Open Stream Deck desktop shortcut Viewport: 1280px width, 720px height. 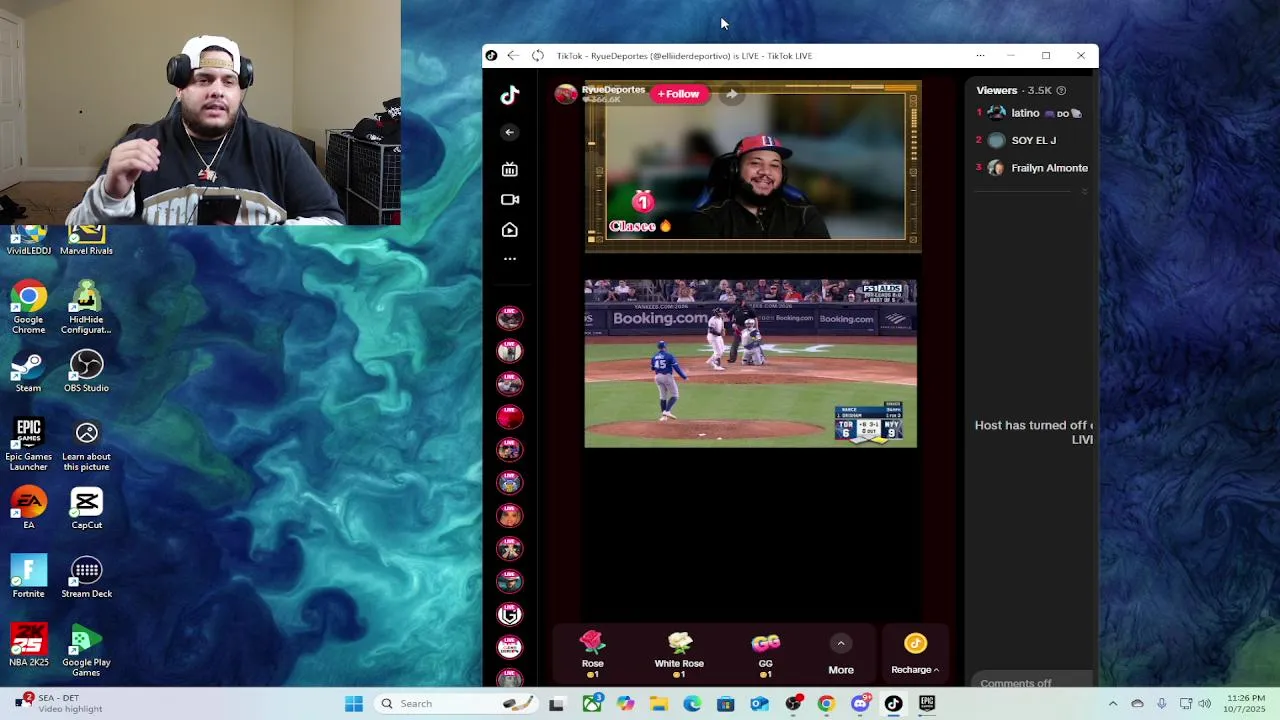click(87, 577)
